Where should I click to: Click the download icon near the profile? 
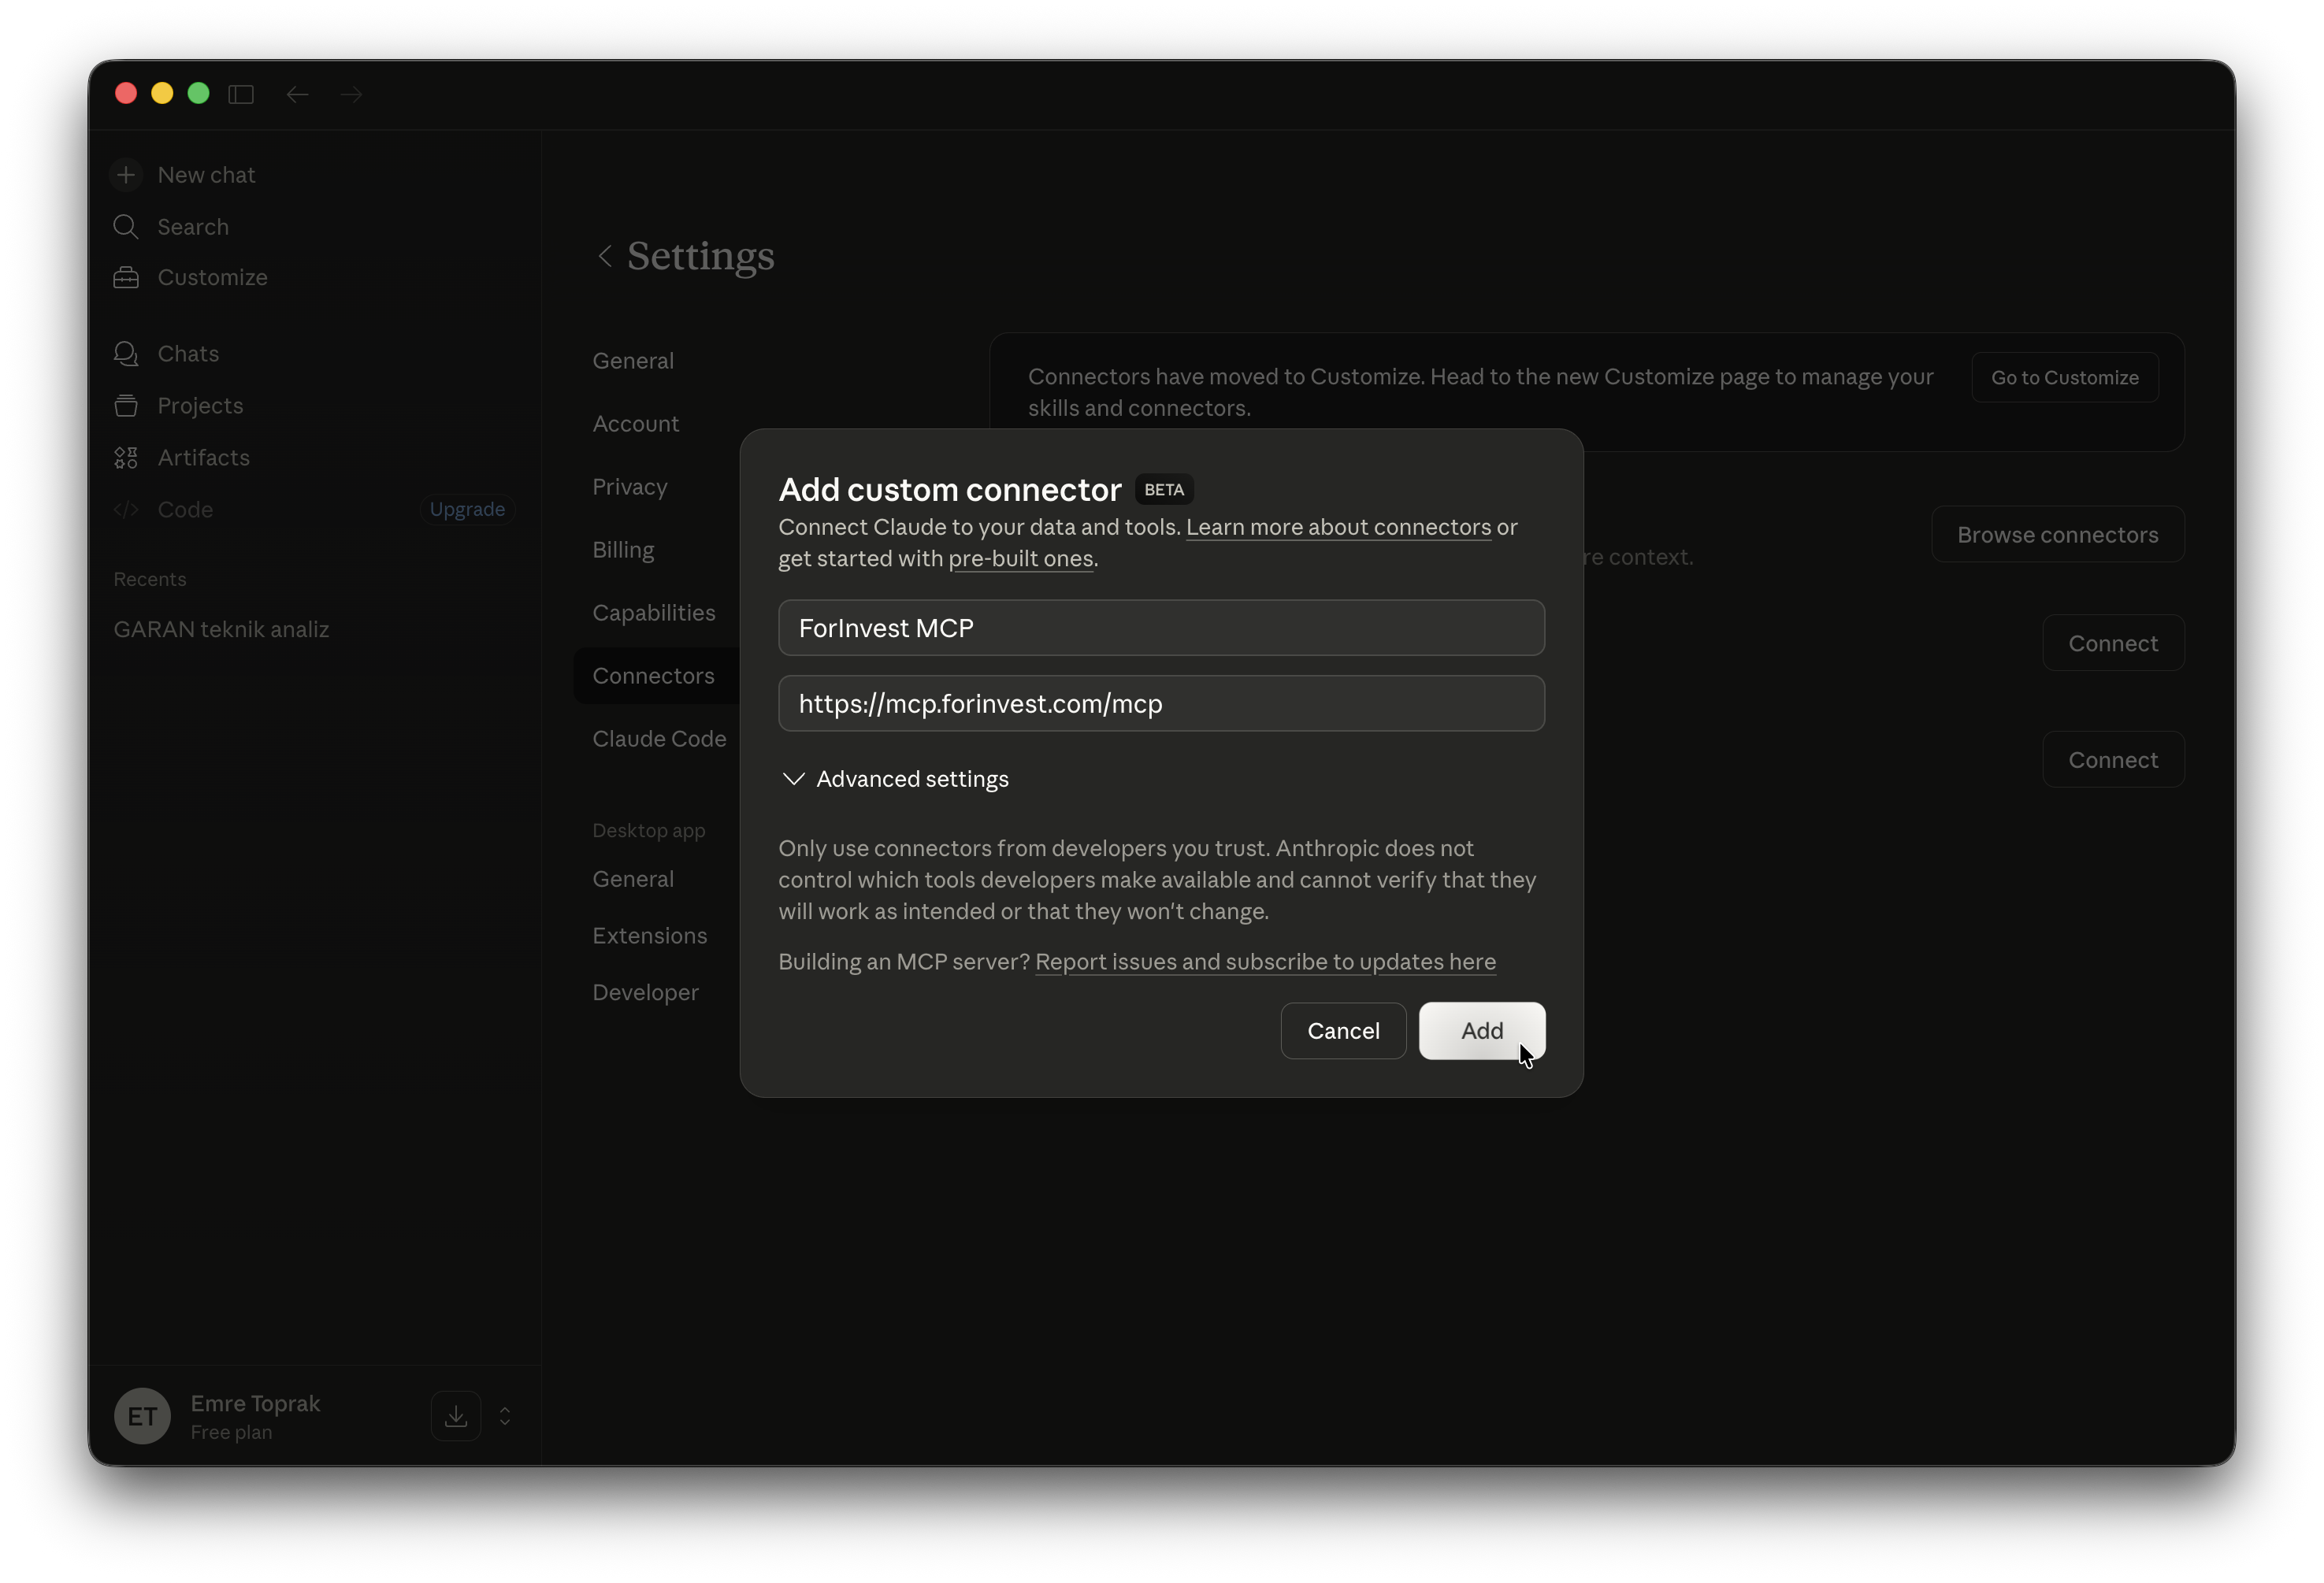[x=456, y=1416]
